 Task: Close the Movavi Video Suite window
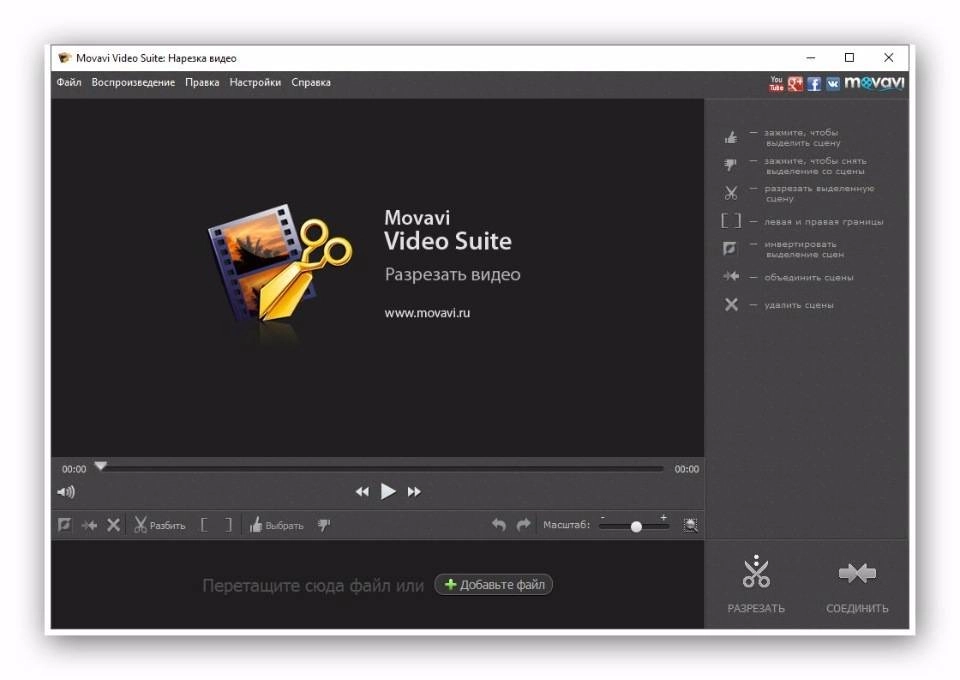point(888,58)
